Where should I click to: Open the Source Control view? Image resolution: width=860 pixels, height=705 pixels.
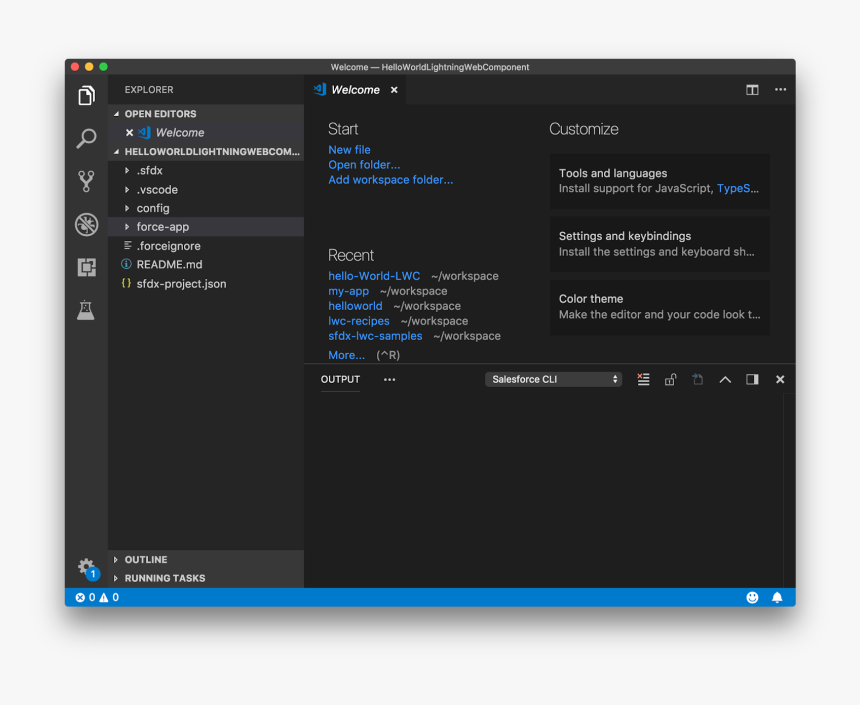pos(86,181)
